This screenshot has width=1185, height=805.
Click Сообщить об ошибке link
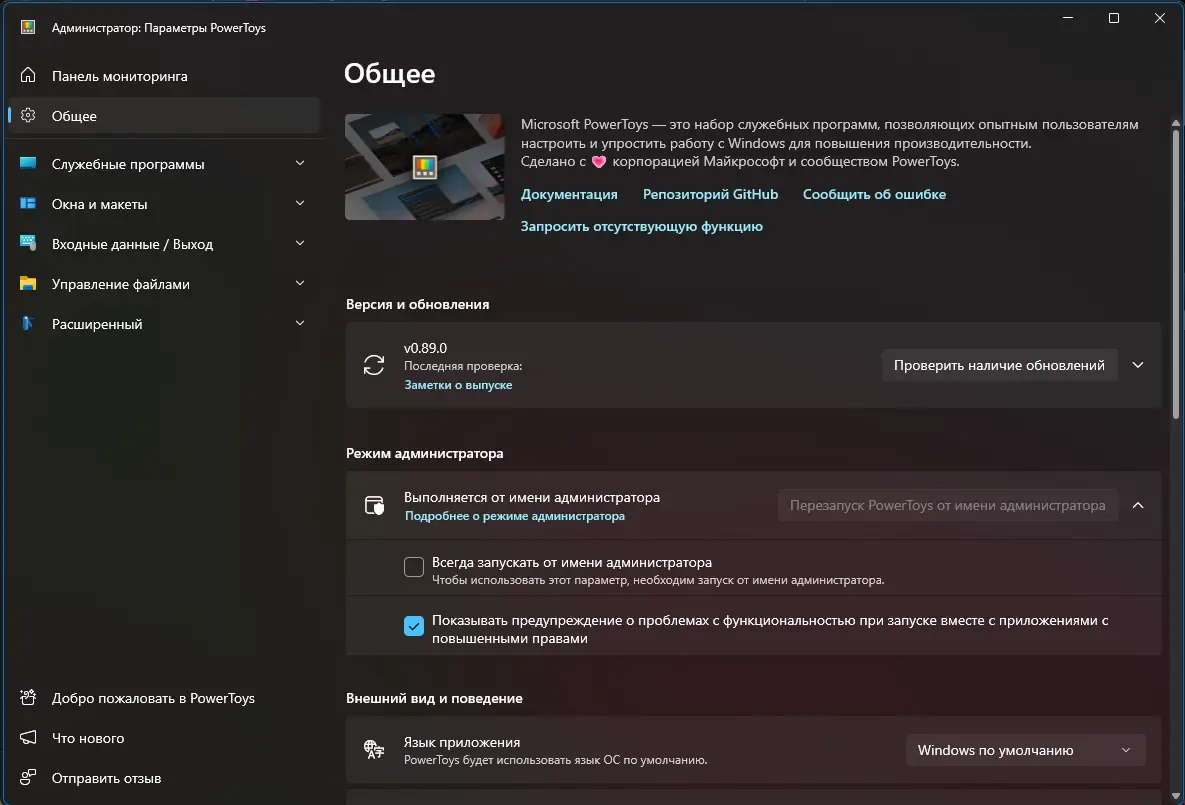[874, 194]
